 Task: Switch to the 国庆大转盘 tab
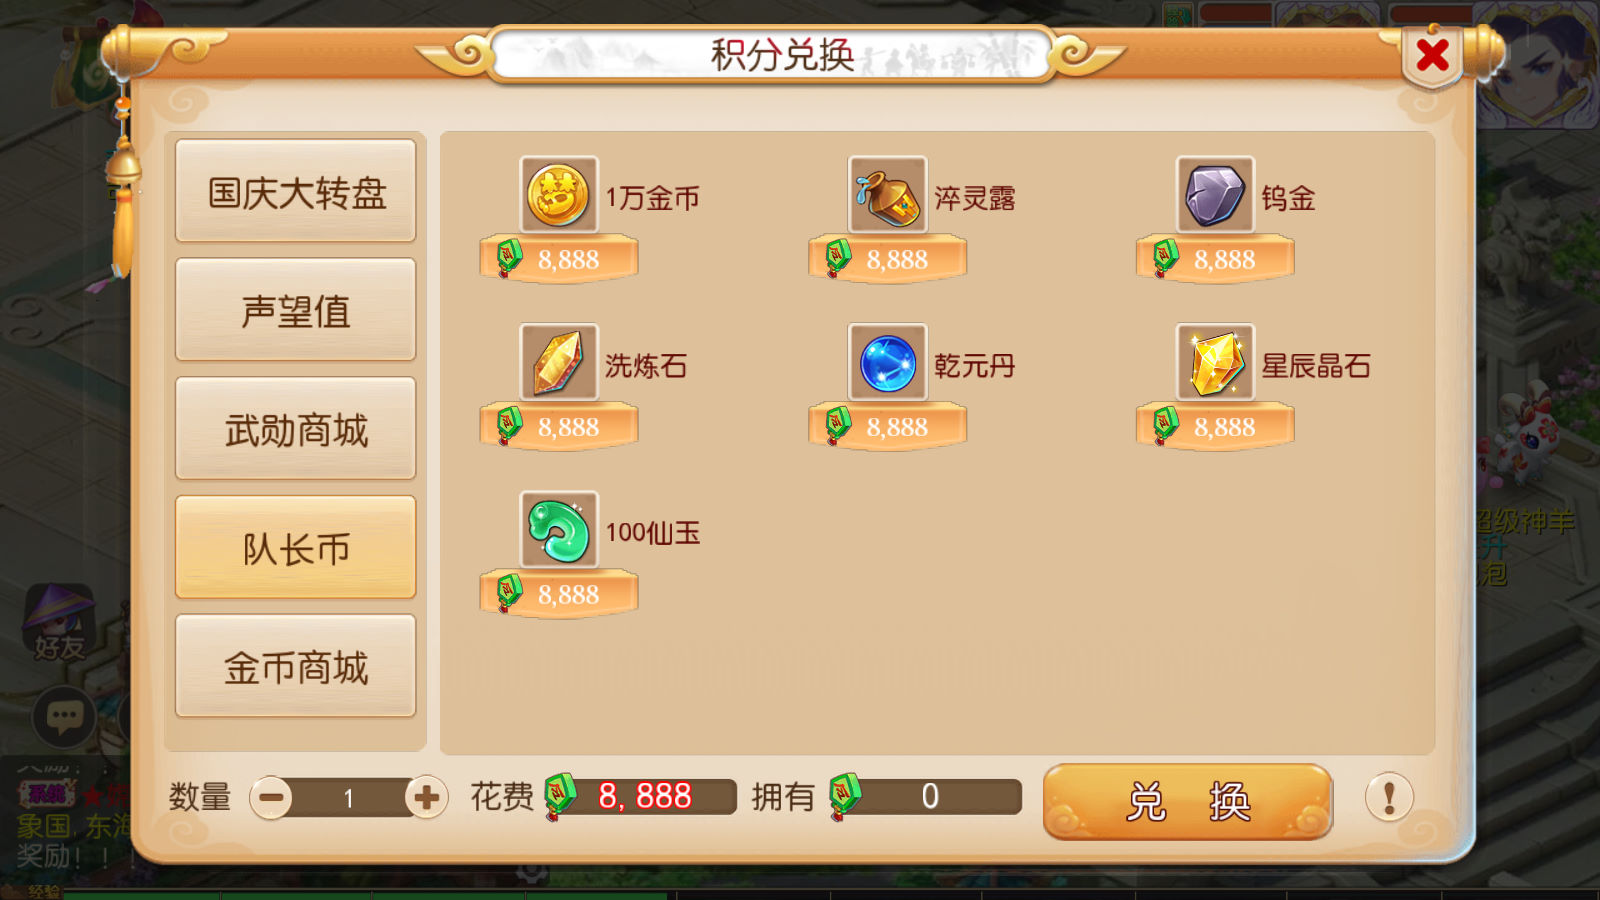pyautogui.click(x=296, y=191)
